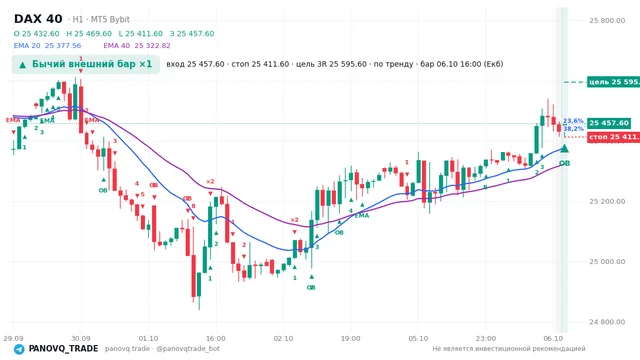Click the '25 800.00' price axis label

click(607, 20)
